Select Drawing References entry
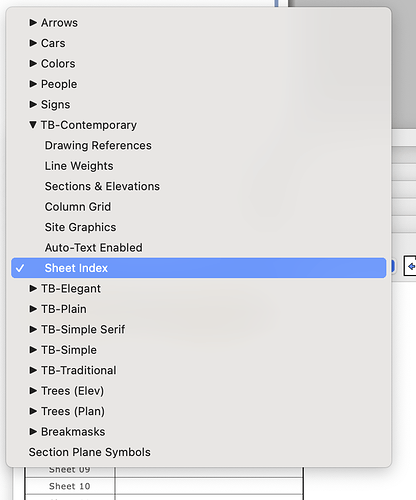Viewport: 416px width, 500px height. [98, 145]
